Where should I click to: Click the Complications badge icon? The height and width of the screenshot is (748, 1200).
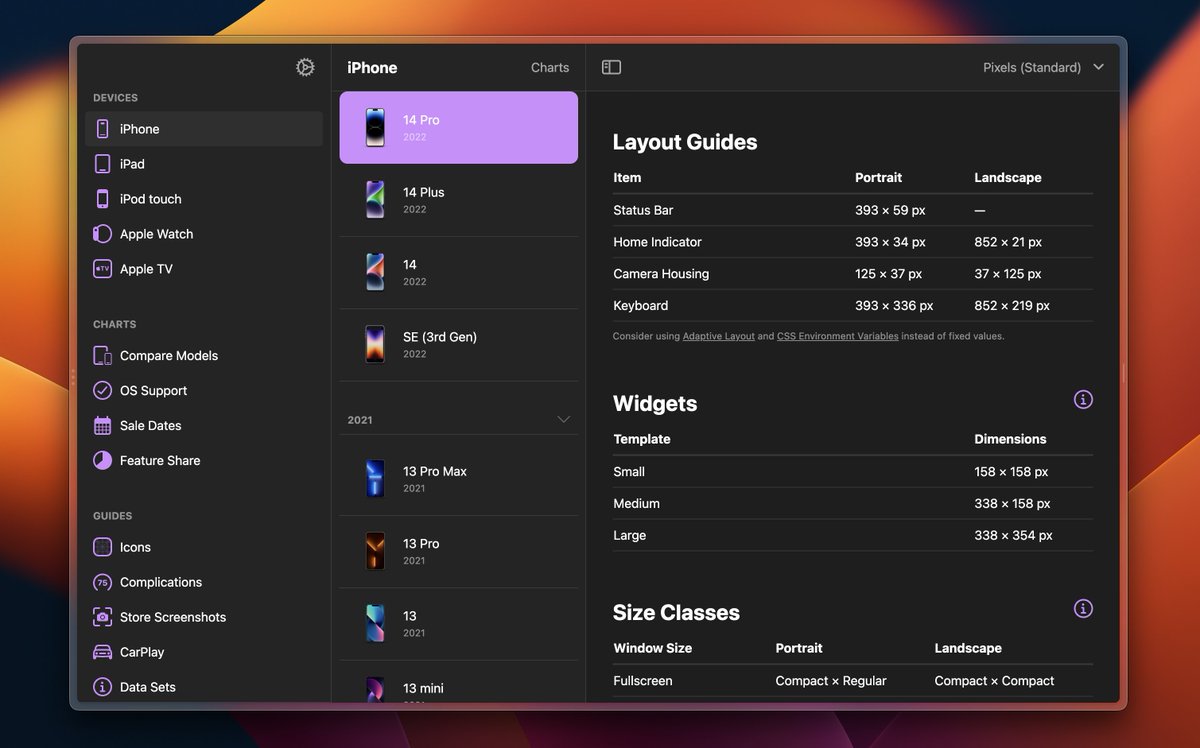pyautogui.click(x=102, y=582)
